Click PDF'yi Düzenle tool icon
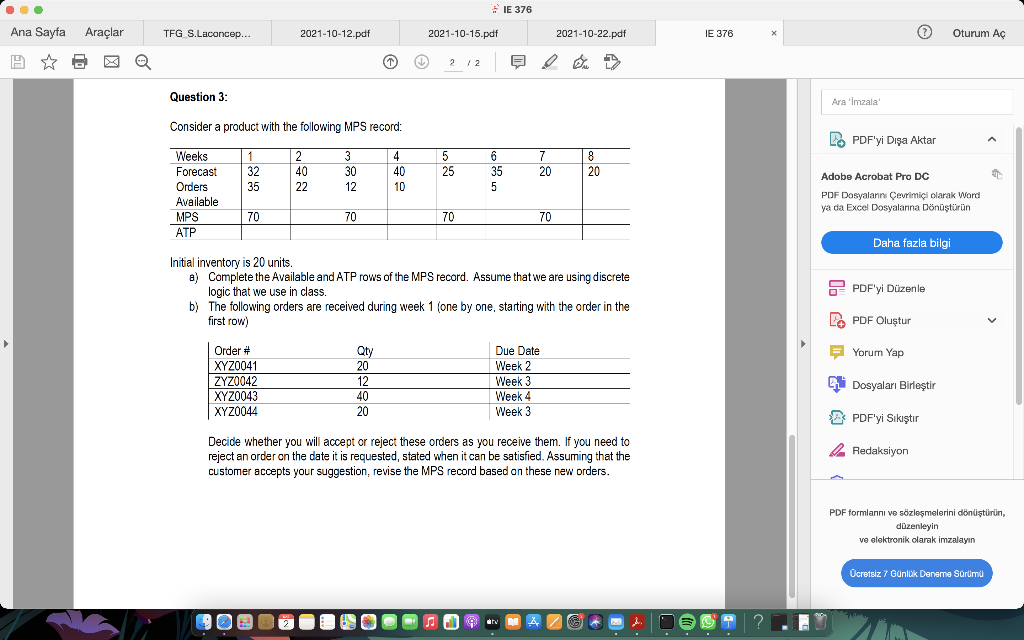1024x640 pixels. pos(837,288)
